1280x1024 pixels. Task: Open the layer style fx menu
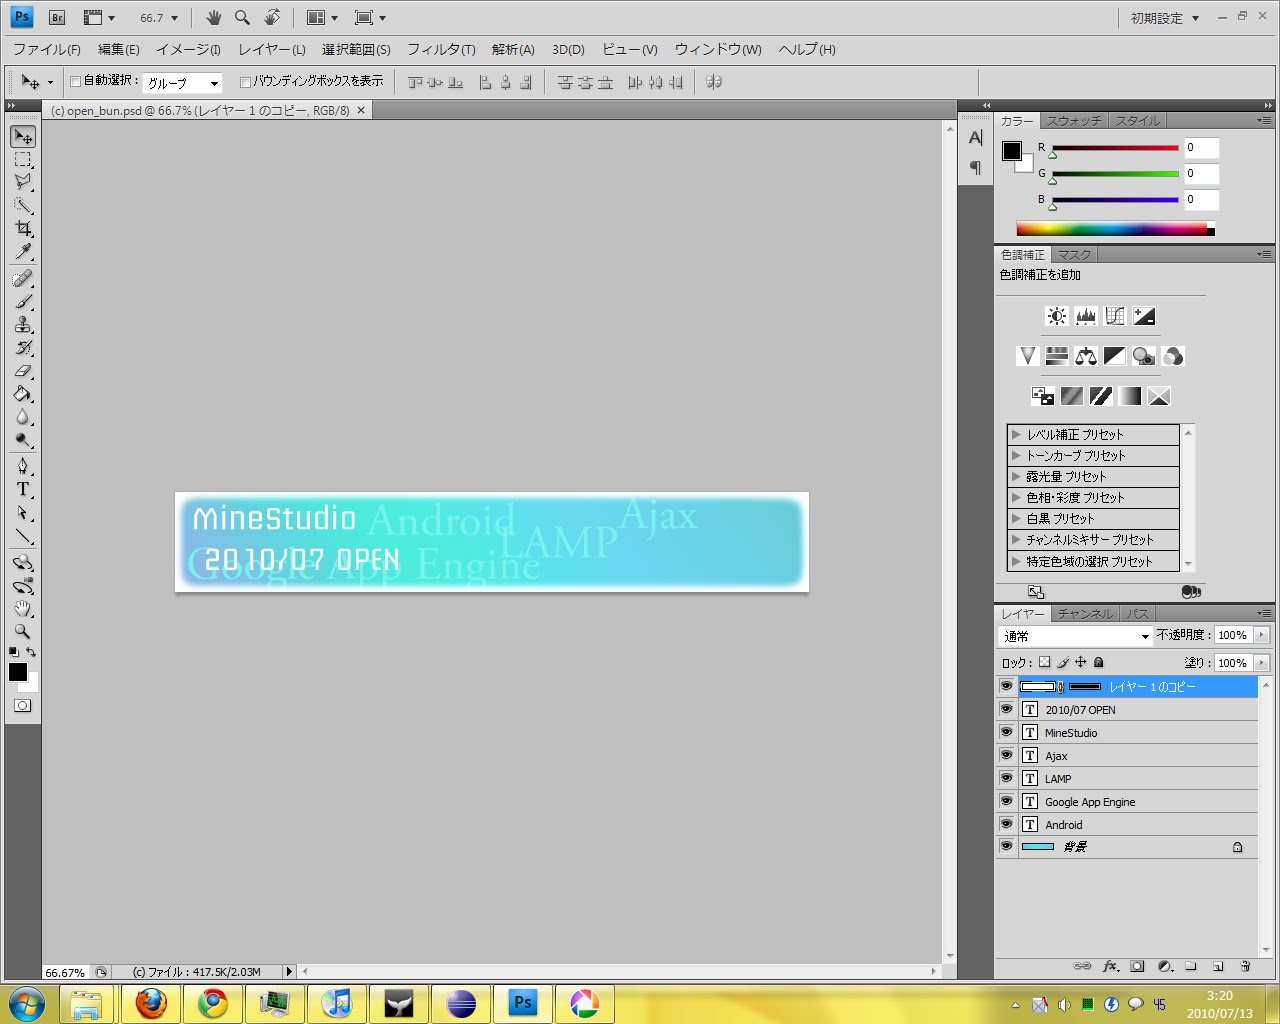point(1110,967)
